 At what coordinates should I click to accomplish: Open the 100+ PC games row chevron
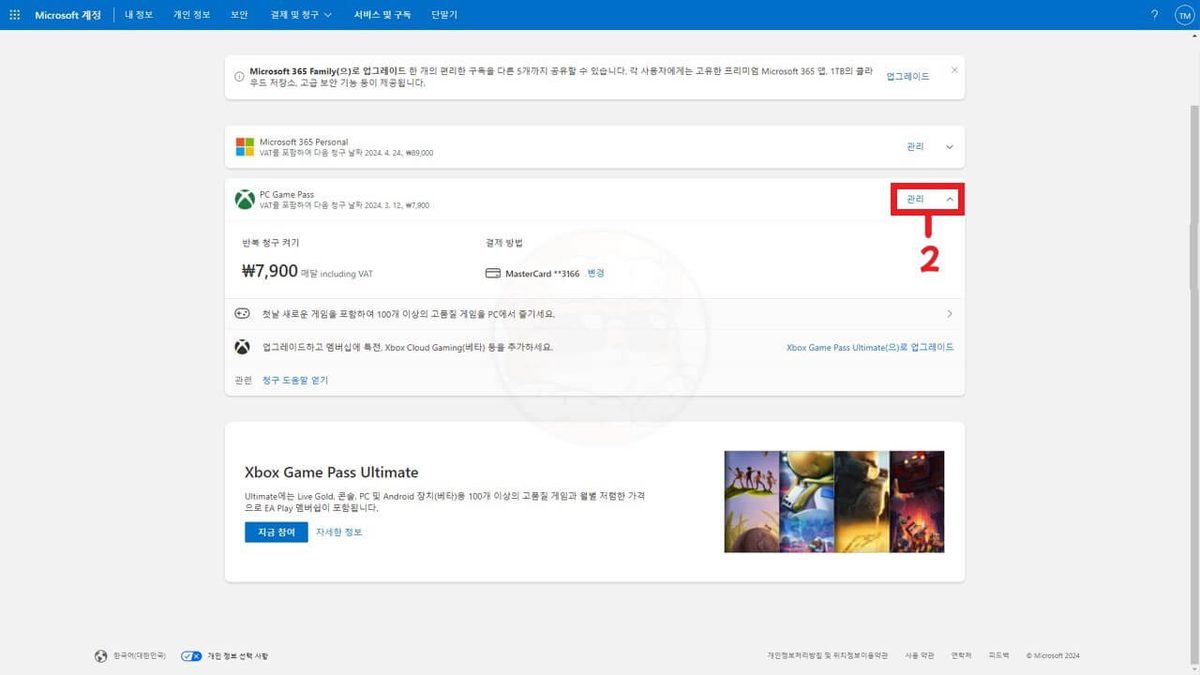tap(949, 314)
